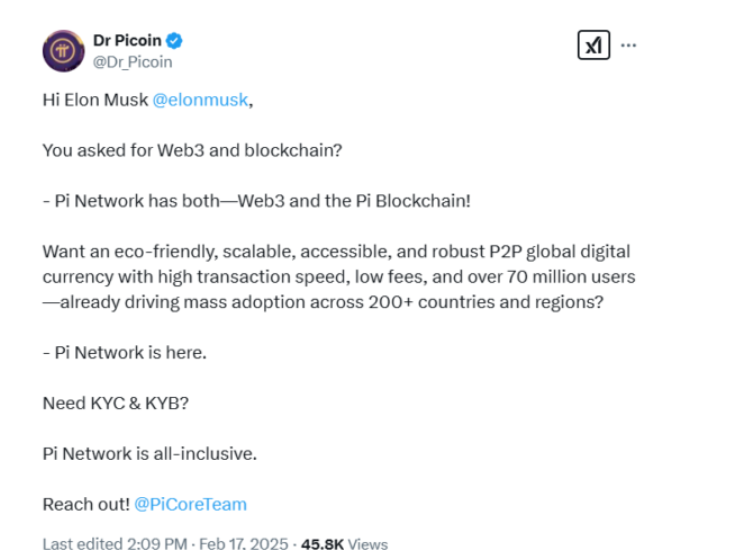Open Dr Picoin's profile avatar

click(x=63, y=51)
